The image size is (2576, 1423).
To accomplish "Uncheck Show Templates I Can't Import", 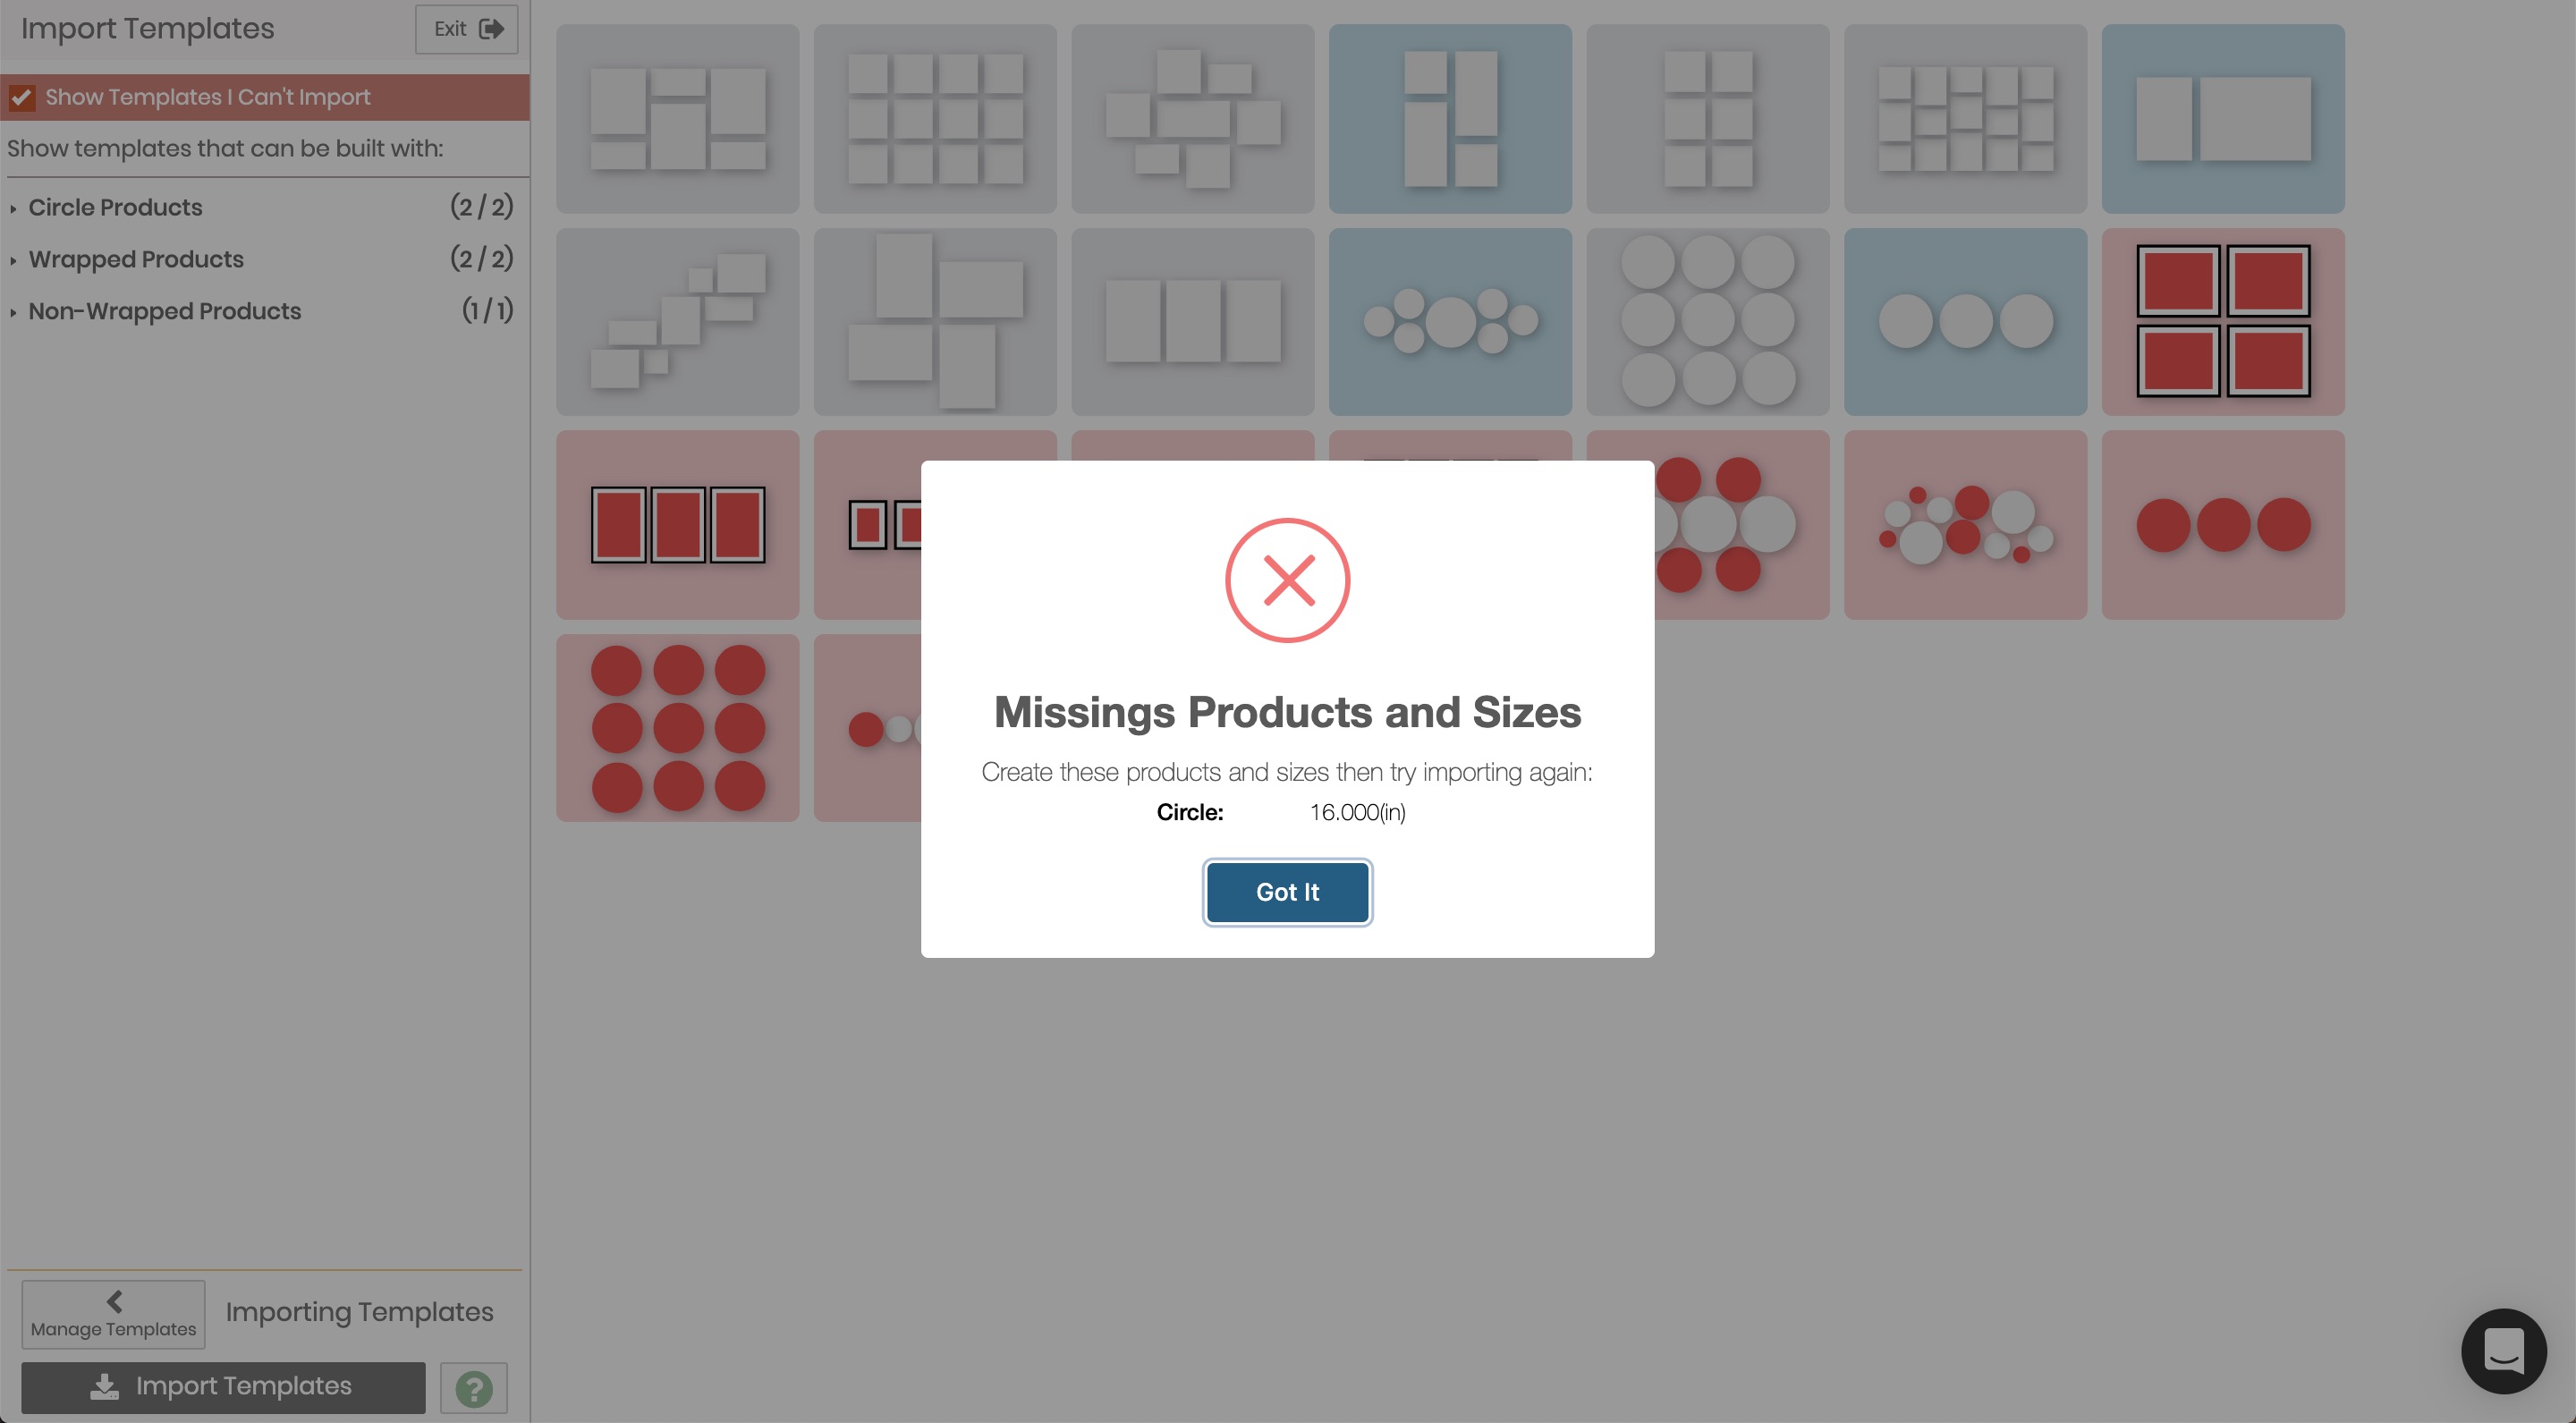I will [x=22, y=97].
